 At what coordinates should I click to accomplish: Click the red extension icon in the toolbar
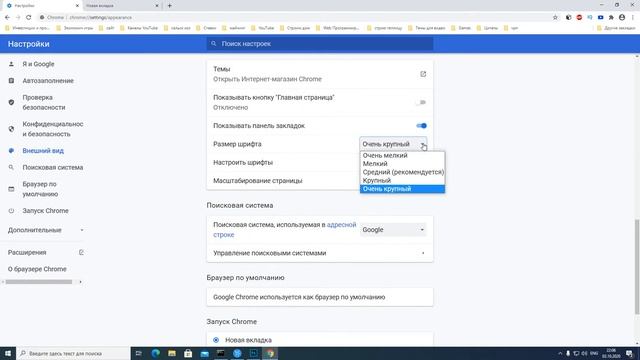pyautogui.click(x=579, y=18)
